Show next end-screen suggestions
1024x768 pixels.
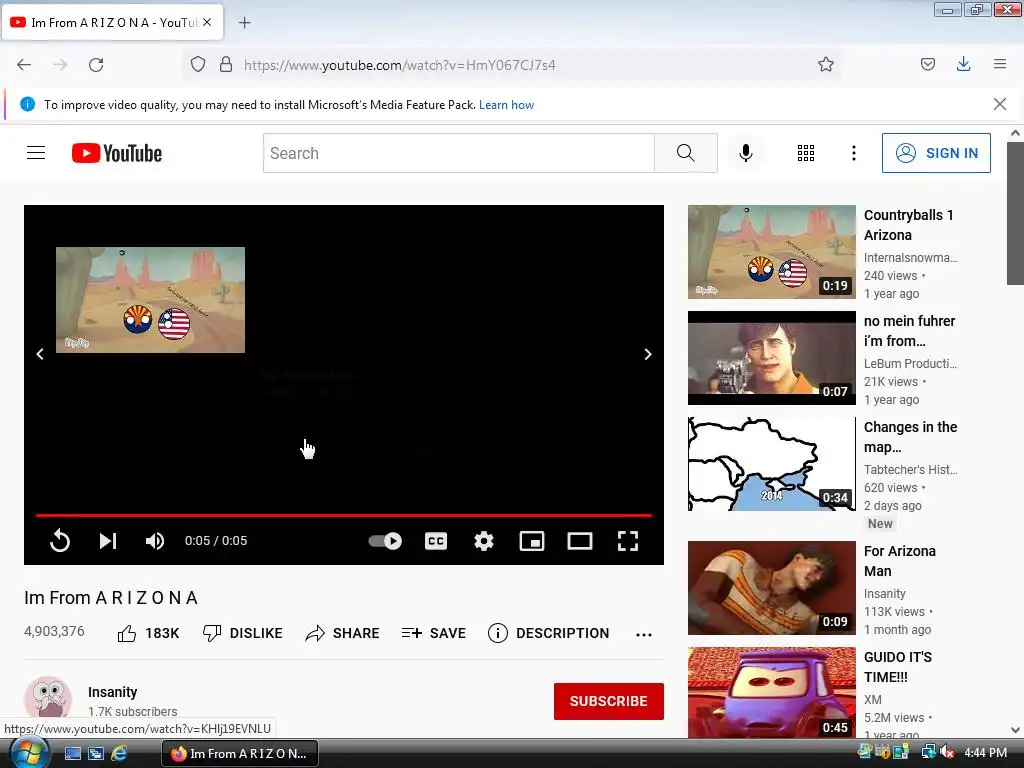coord(648,354)
